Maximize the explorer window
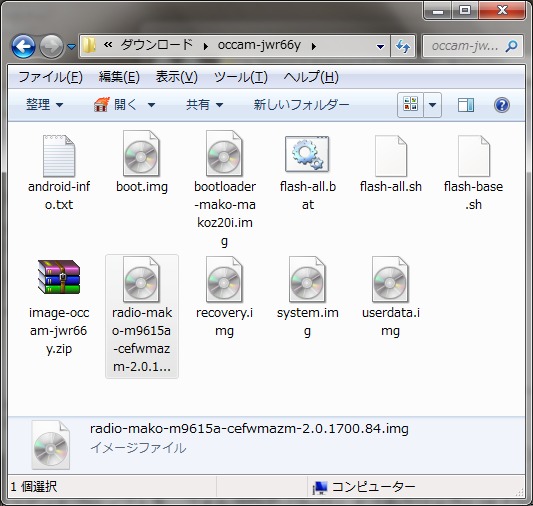The width and height of the screenshot is (533, 506). click(465, 11)
